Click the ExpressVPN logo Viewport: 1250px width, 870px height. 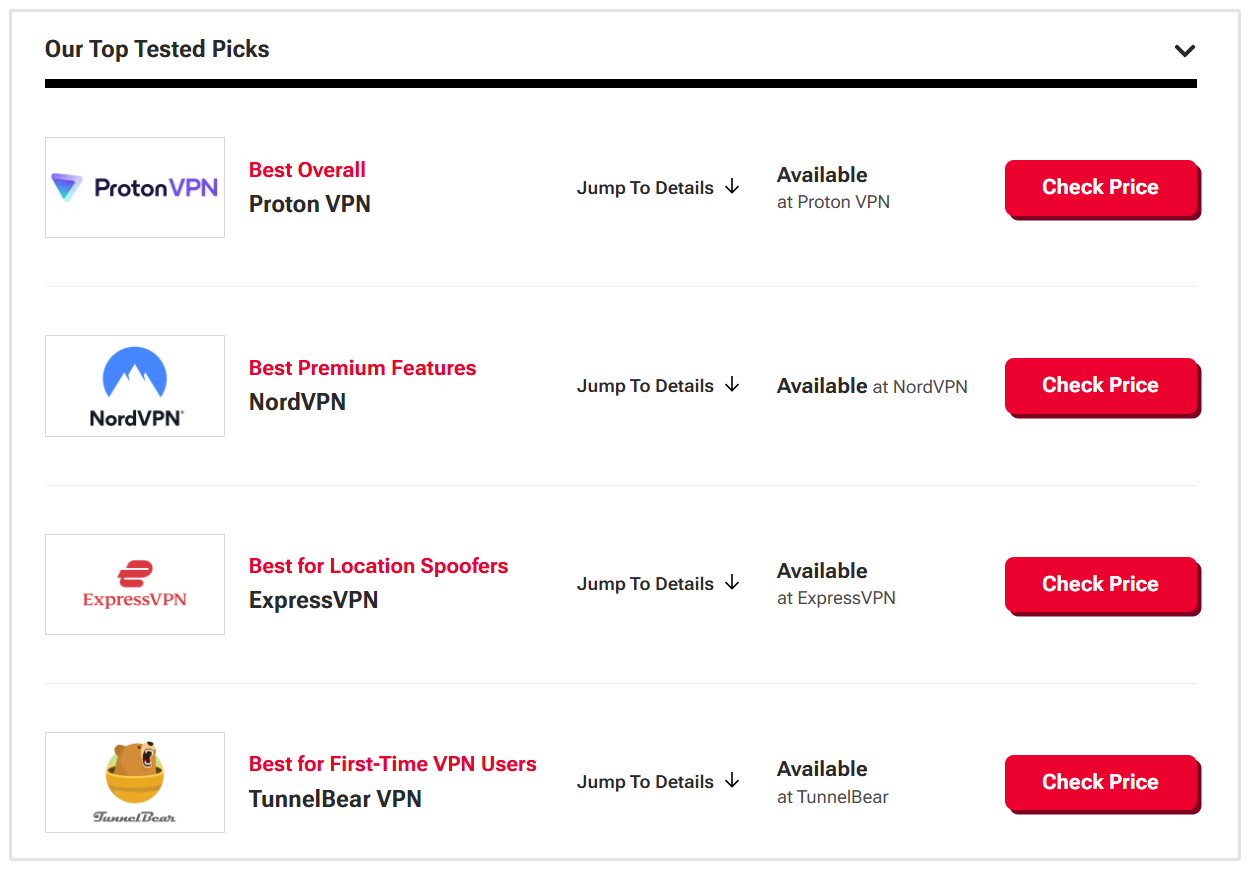134,584
